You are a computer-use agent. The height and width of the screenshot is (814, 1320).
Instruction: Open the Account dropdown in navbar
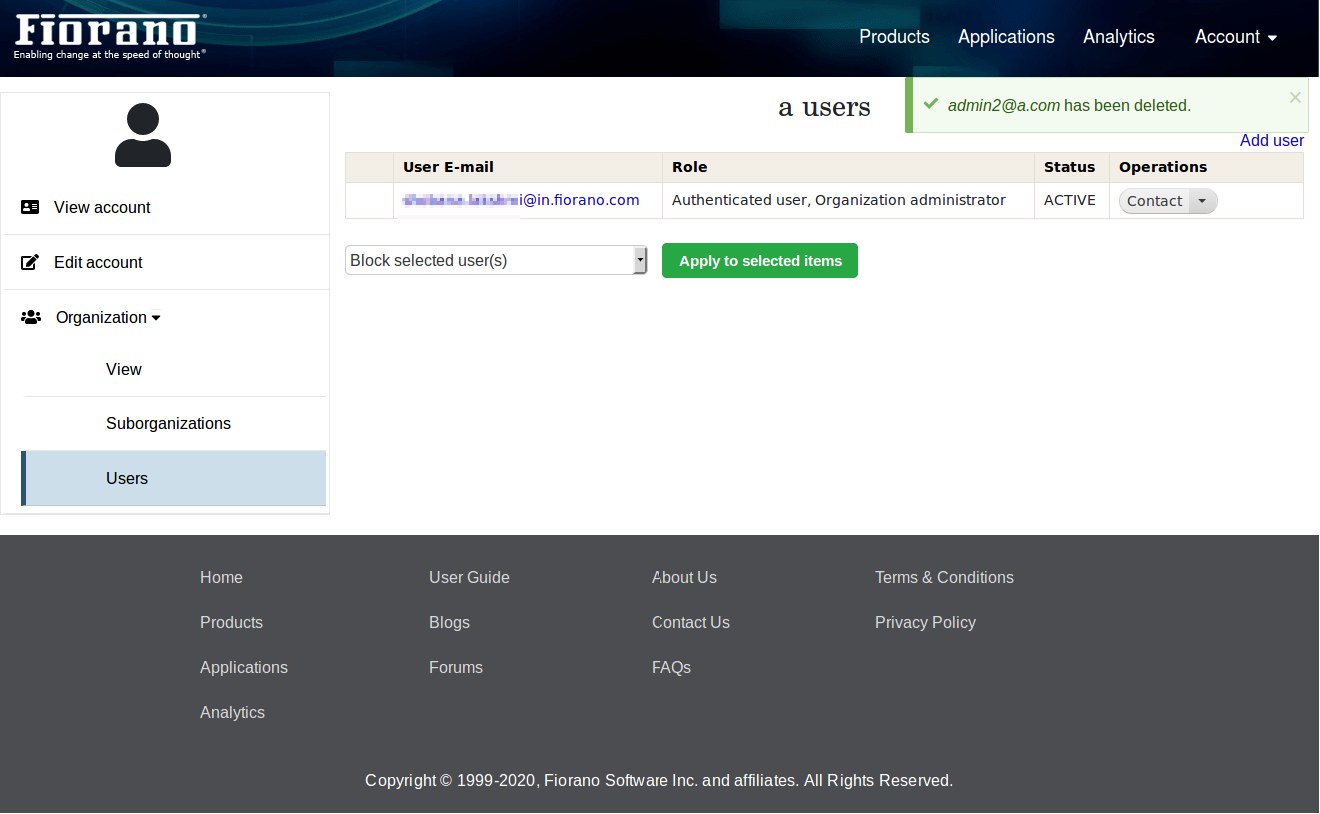pos(1236,37)
